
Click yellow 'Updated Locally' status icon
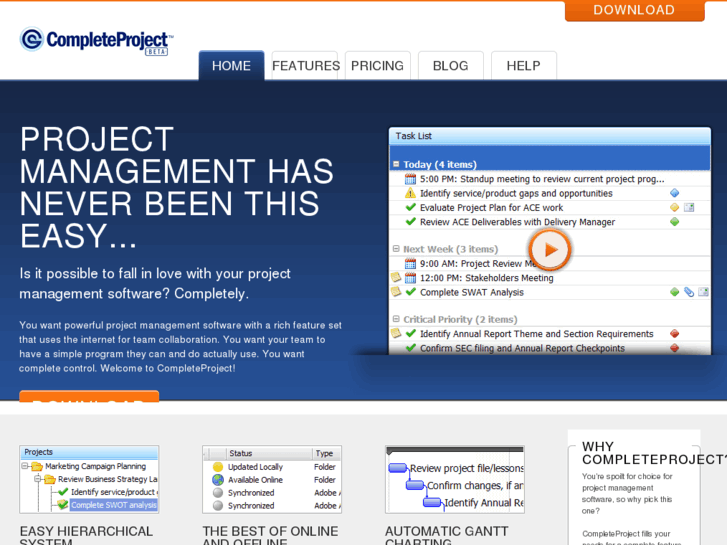[x=218, y=467]
